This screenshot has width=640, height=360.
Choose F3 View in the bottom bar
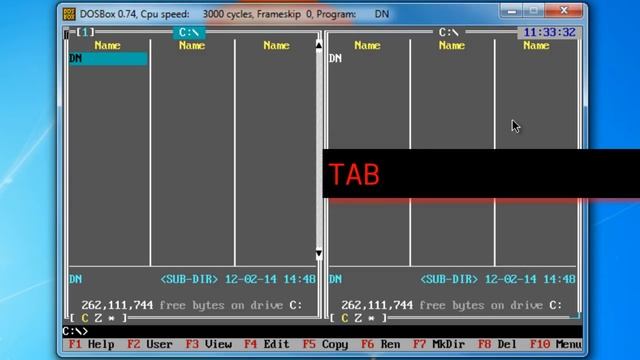click(209, 344)
